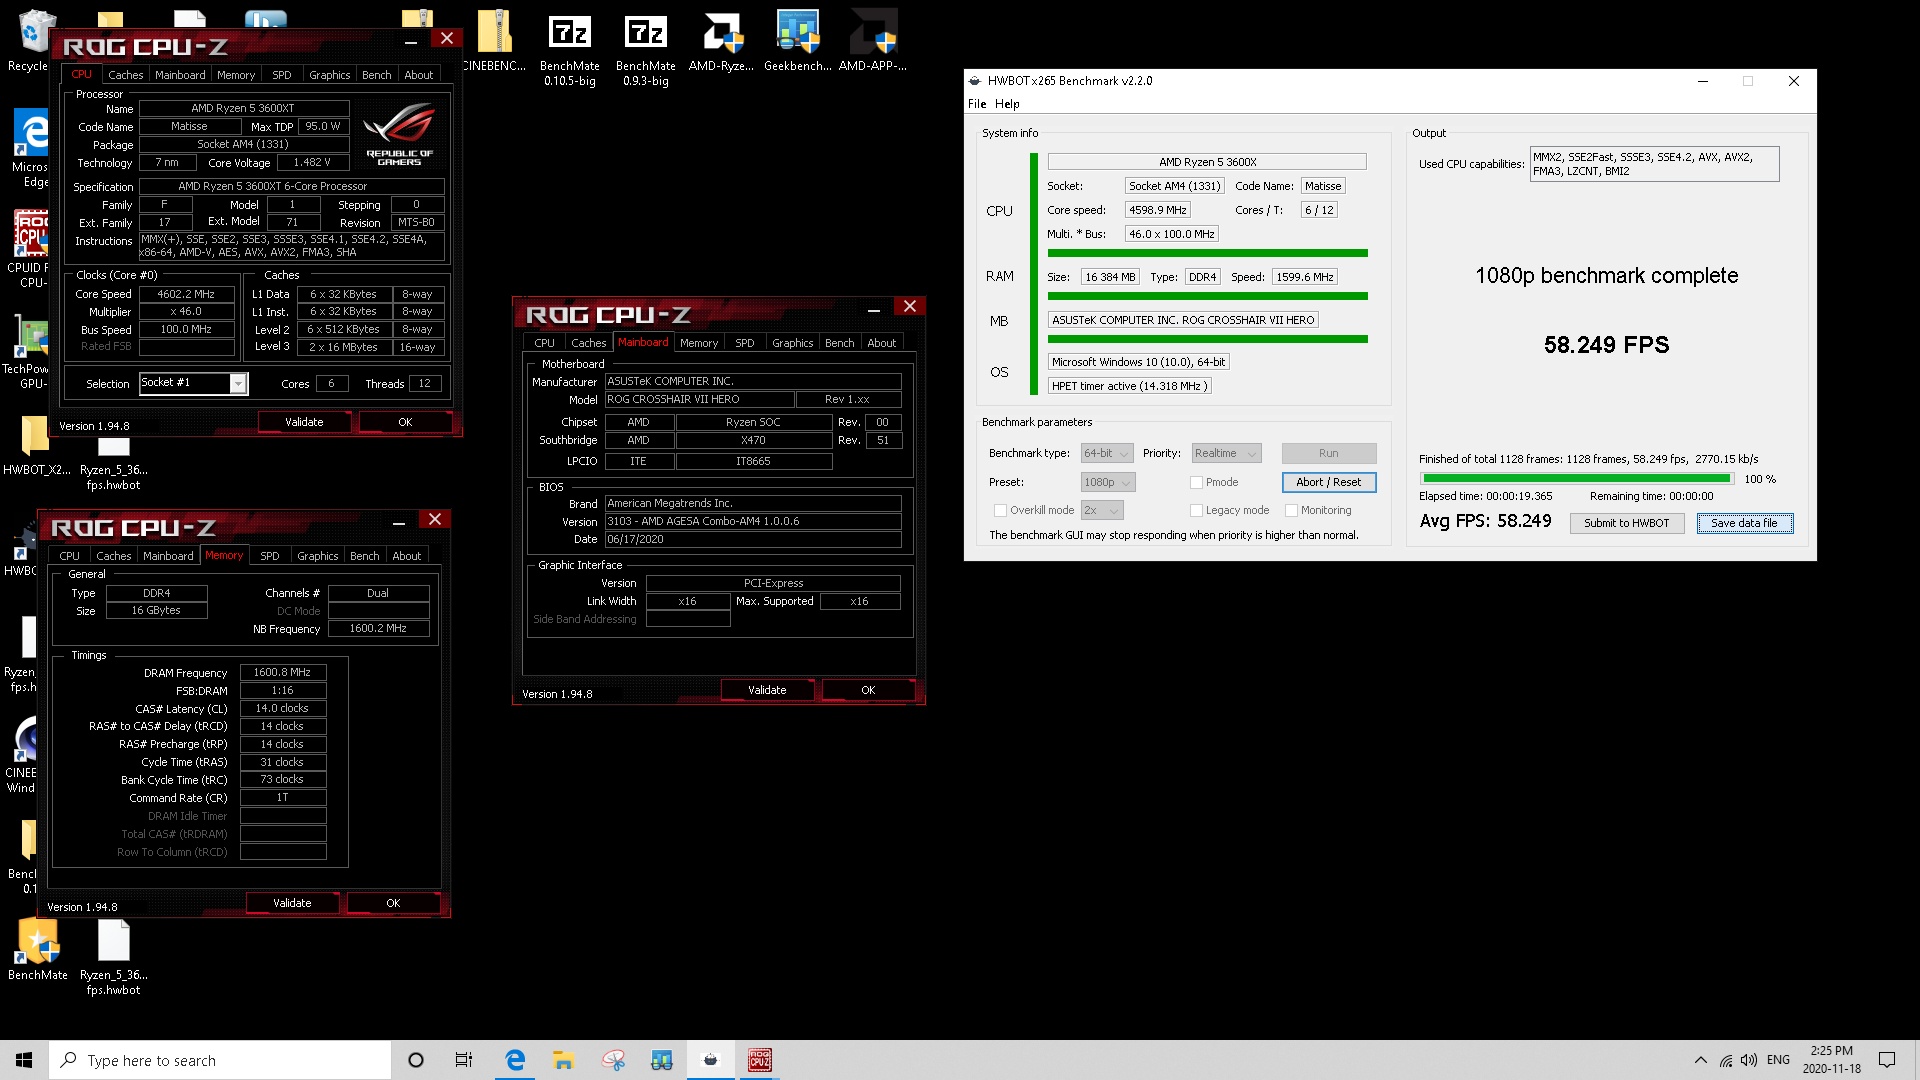Click the Abort / Reset button

(x=1328, y=482)
